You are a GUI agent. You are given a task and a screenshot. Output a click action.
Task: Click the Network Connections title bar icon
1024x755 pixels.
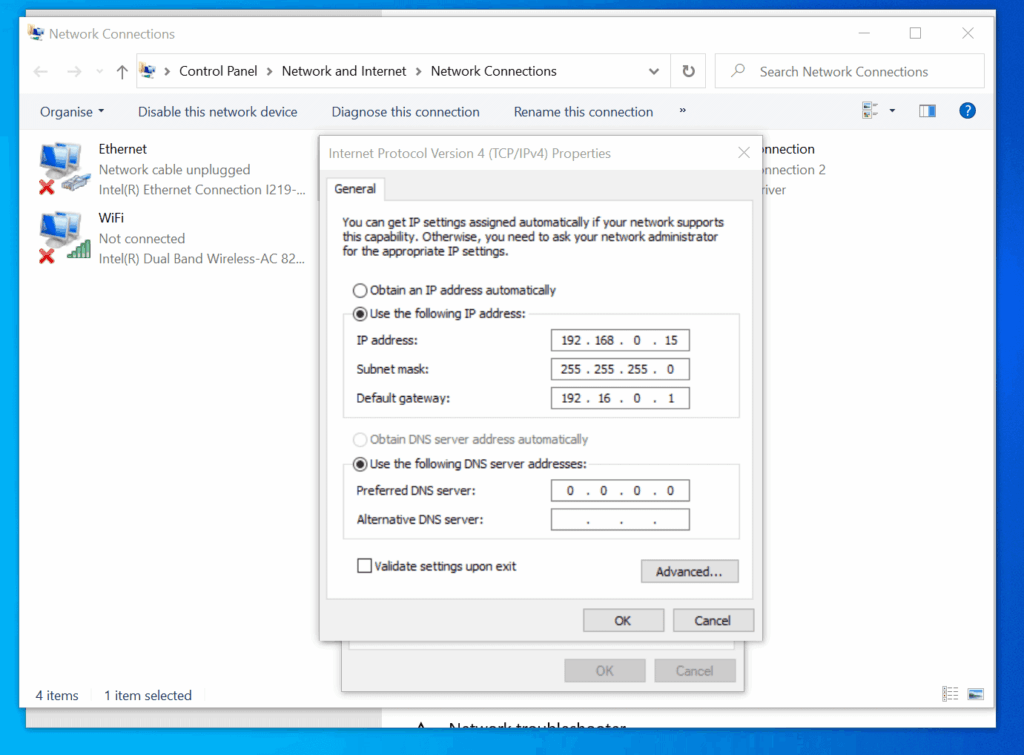[x=36, y=33]
